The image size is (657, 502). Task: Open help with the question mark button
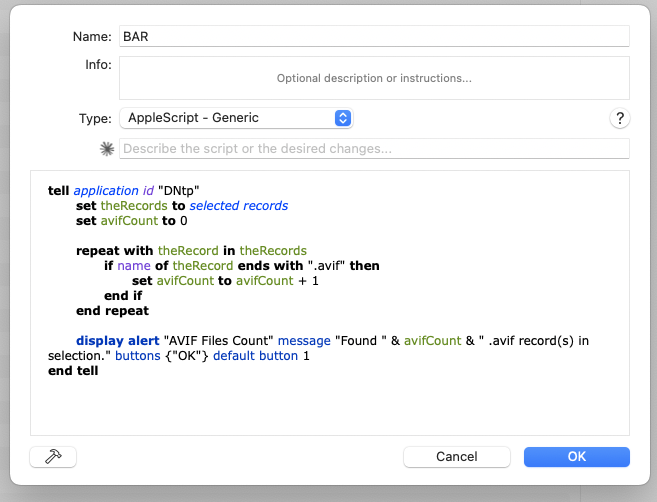tap(619, 118)
